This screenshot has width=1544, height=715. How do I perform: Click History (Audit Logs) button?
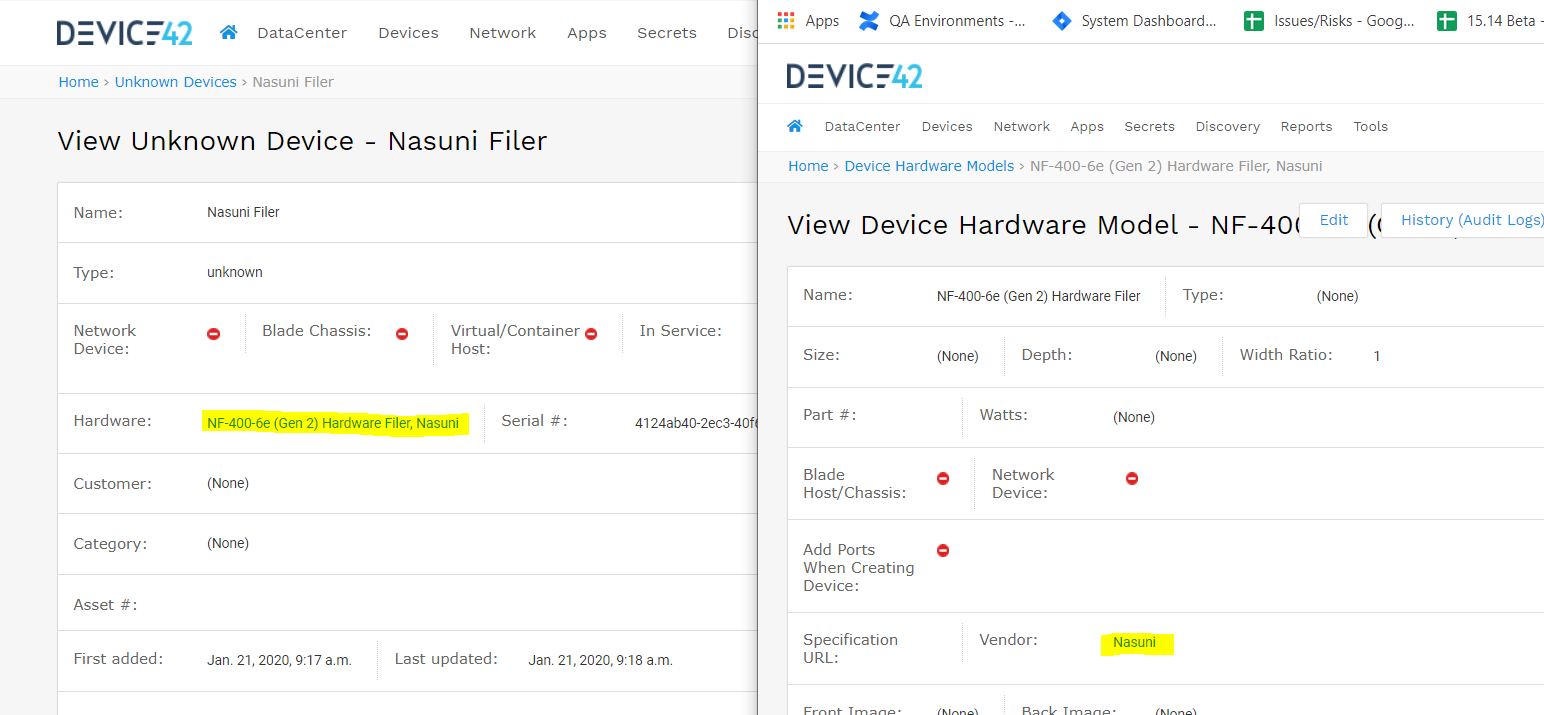(x=1464, y=220)
